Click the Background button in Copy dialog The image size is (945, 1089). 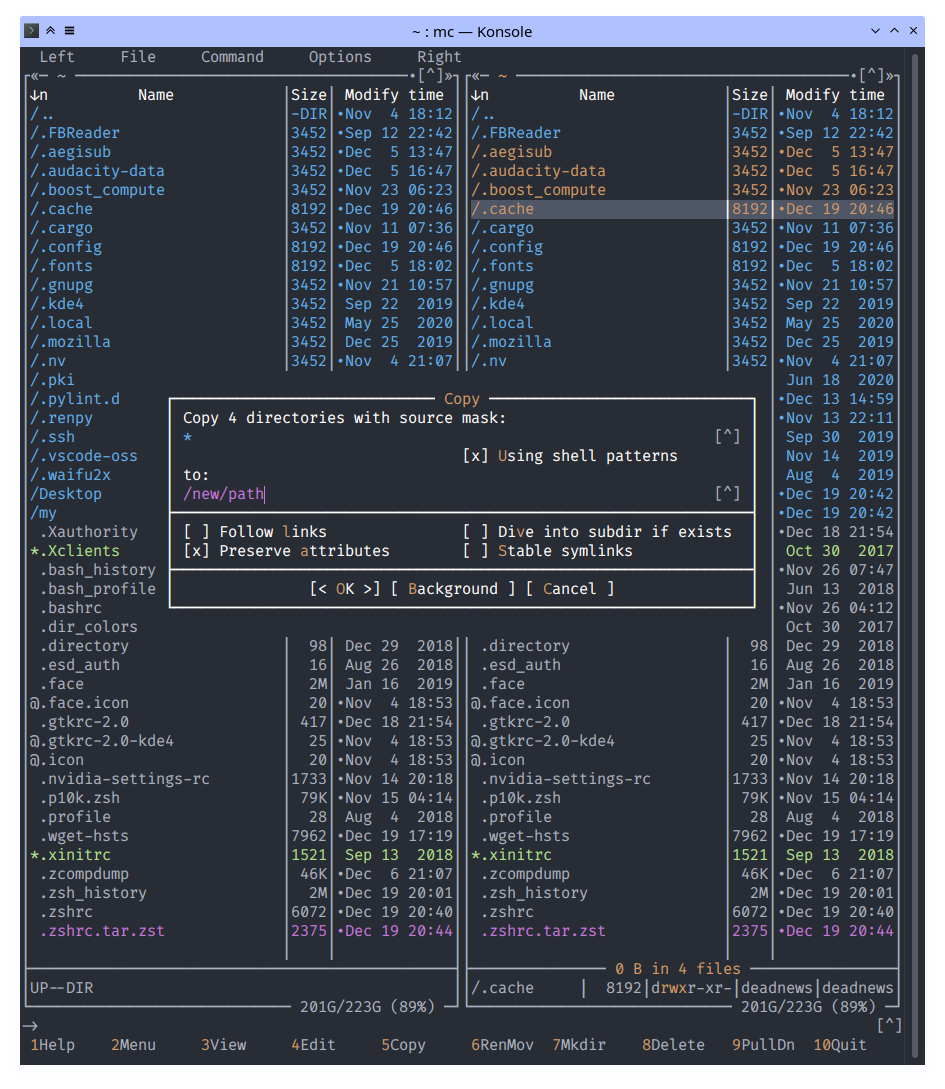tap(453, 589)
